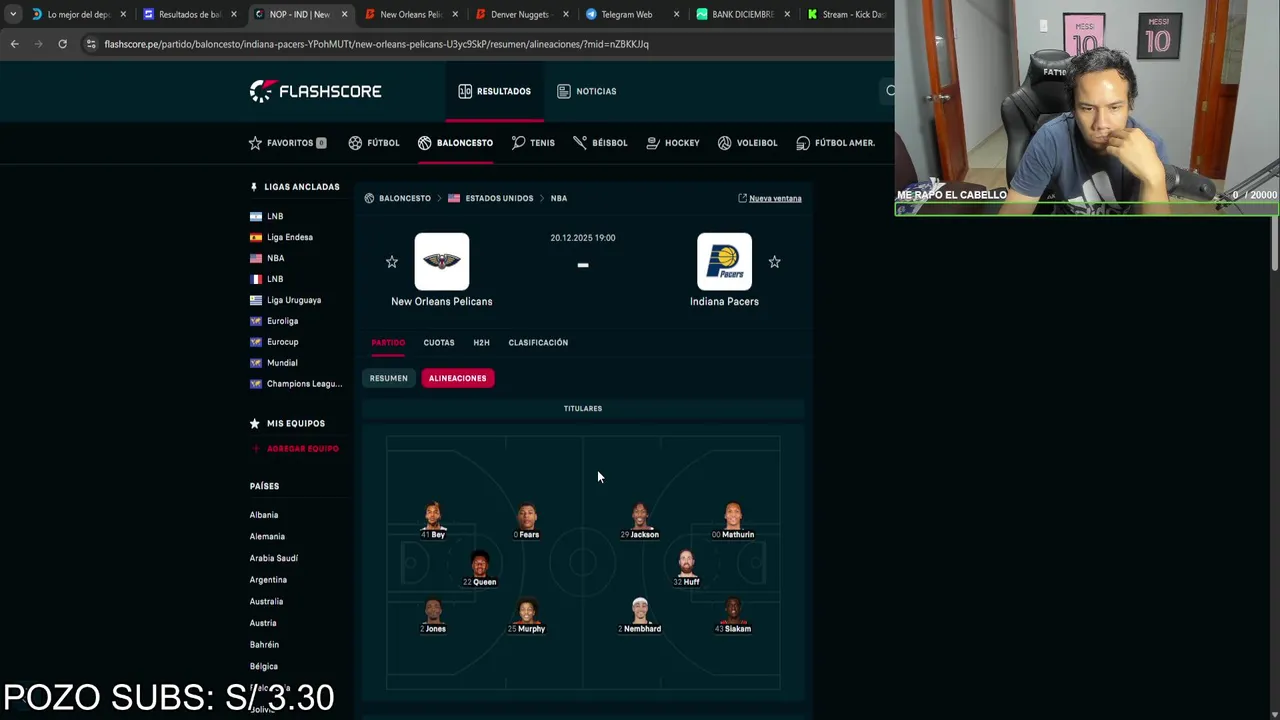Image resolution: width=1280 pixels, height=720 pixels.
Task: Select Bélgica in countries list
Action: [x=264, y=666]
